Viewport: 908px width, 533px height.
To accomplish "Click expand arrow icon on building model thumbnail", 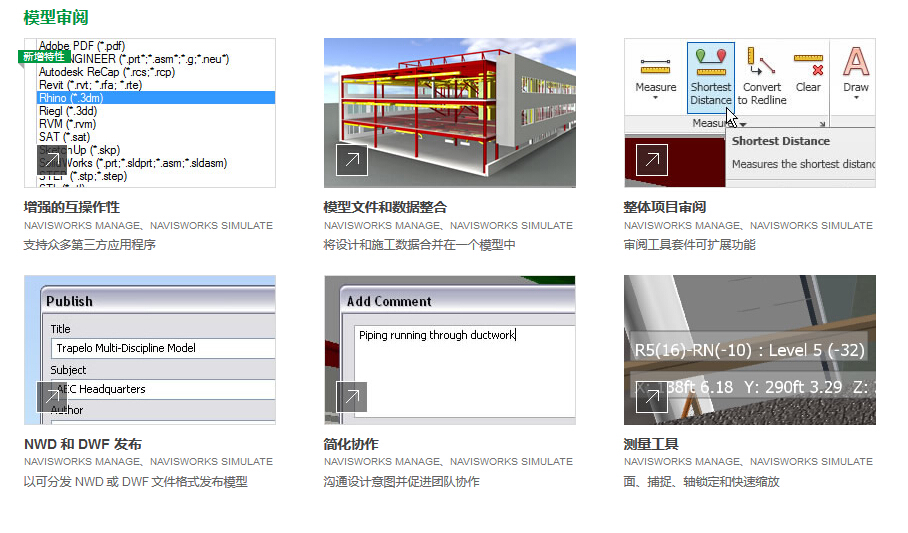I will [352, 160].
